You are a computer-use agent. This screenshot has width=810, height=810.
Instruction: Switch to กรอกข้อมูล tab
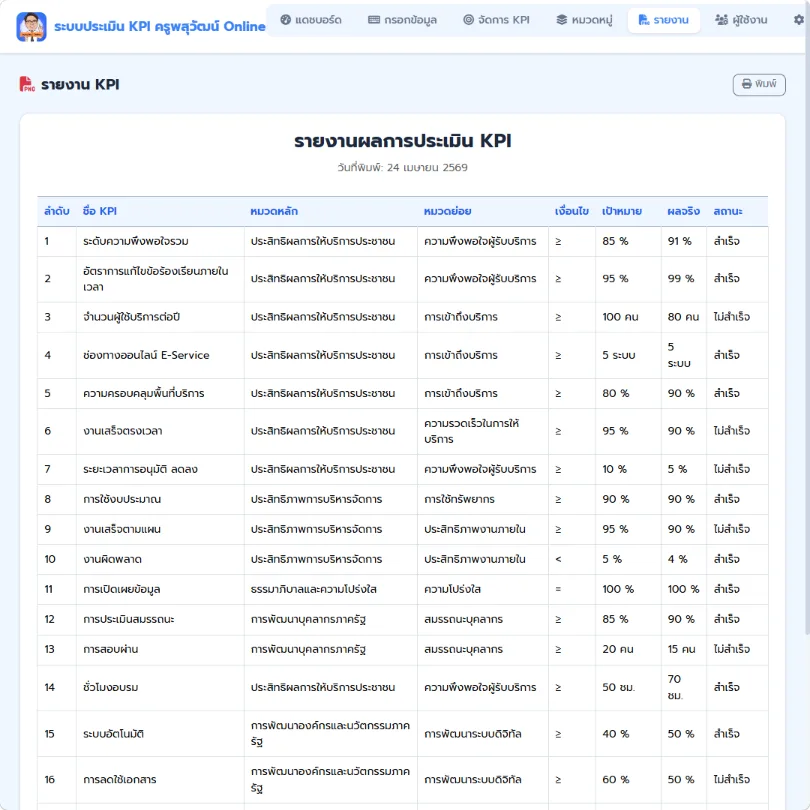tap(402, 20)
